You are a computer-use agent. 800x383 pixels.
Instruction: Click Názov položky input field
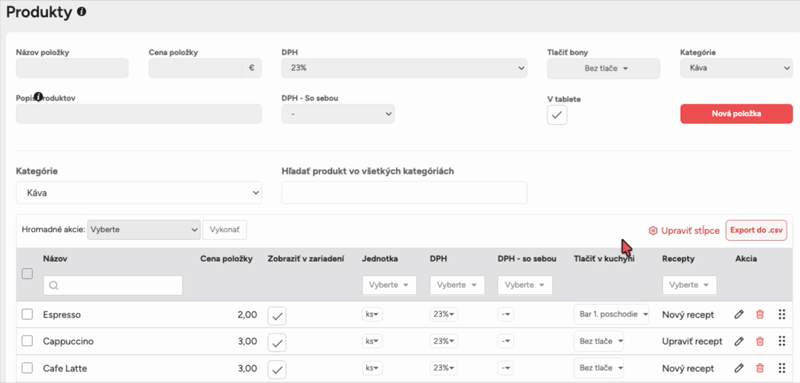click(x=72, y=68)
